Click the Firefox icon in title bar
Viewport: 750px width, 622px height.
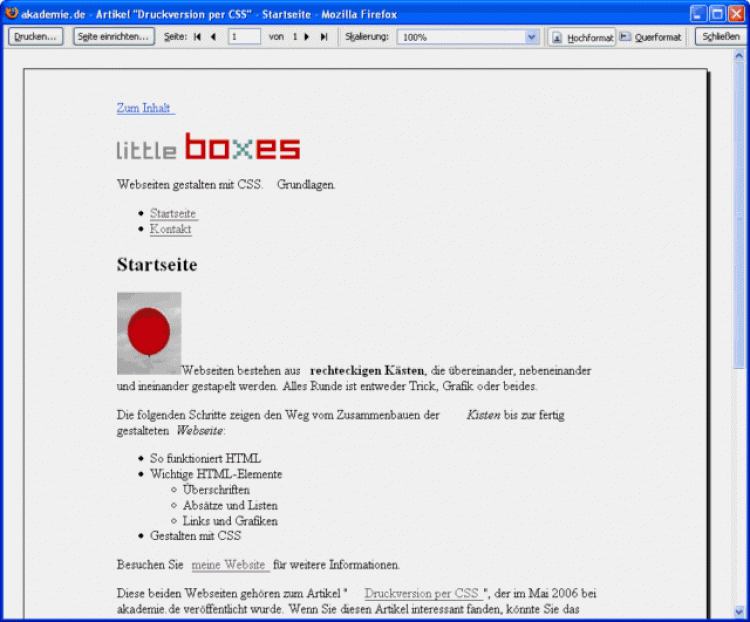(x=11, y=14)
